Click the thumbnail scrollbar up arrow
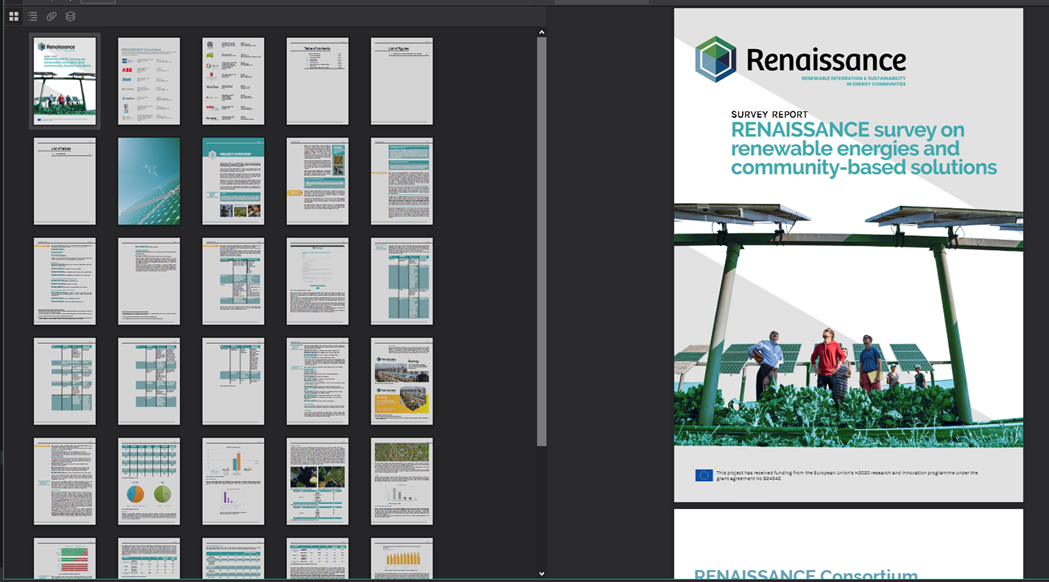The width and height of the screenshot is (1049, 582). 541,32
